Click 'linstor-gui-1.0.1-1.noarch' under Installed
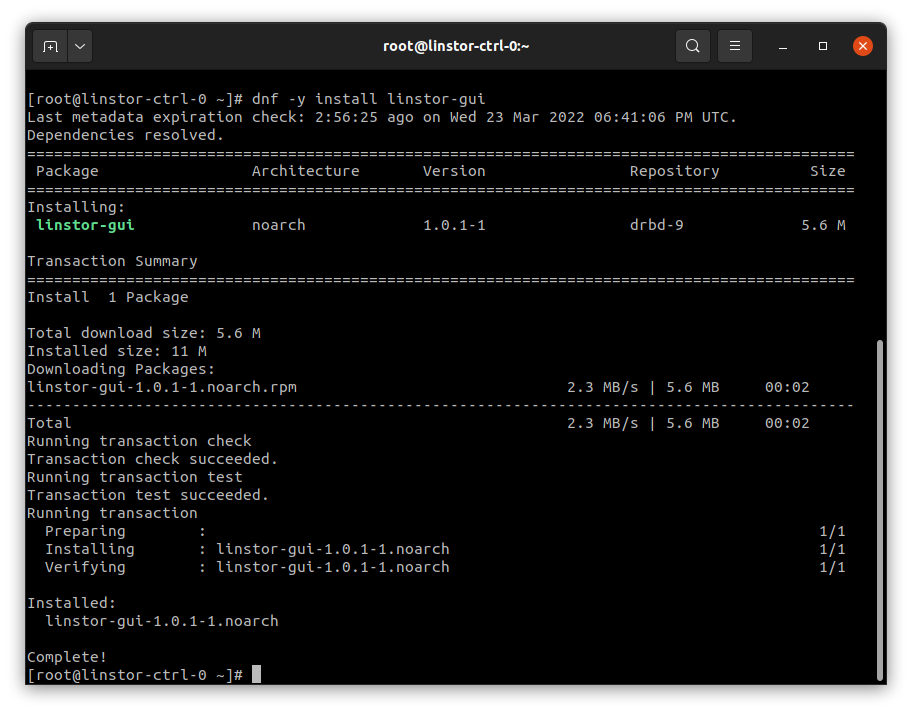Viewport: 912px width, 713px height. pos(162,621)
